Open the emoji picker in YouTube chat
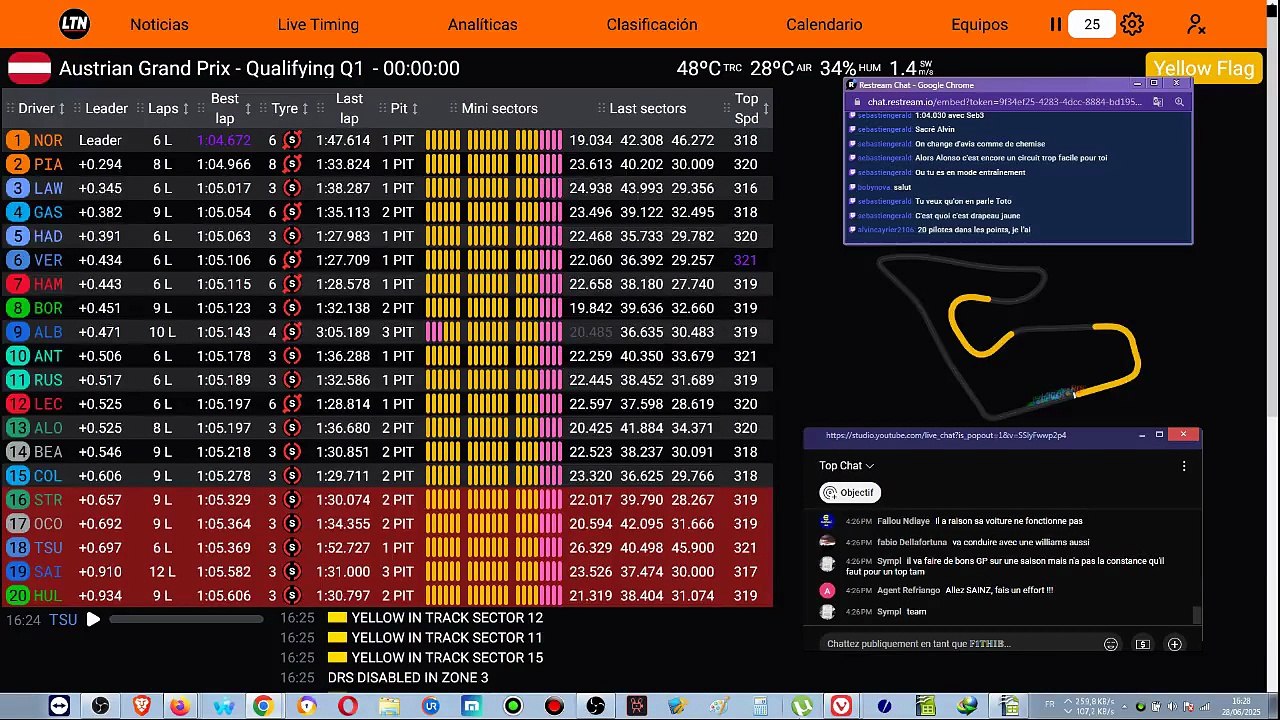The height and width of the screenshot is (720, 1280). (x=1110, y=645)
